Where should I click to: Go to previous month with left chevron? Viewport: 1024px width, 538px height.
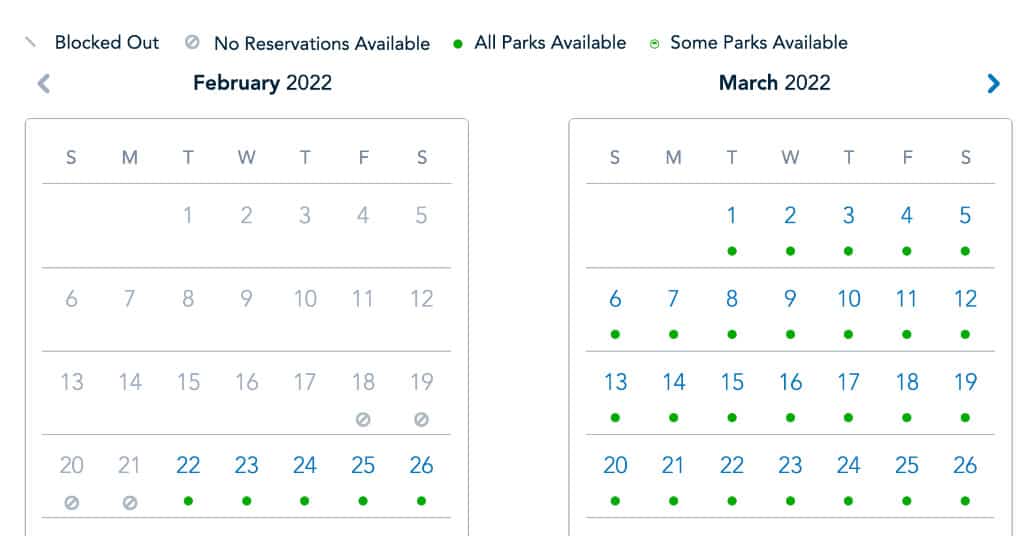(44, 84)
